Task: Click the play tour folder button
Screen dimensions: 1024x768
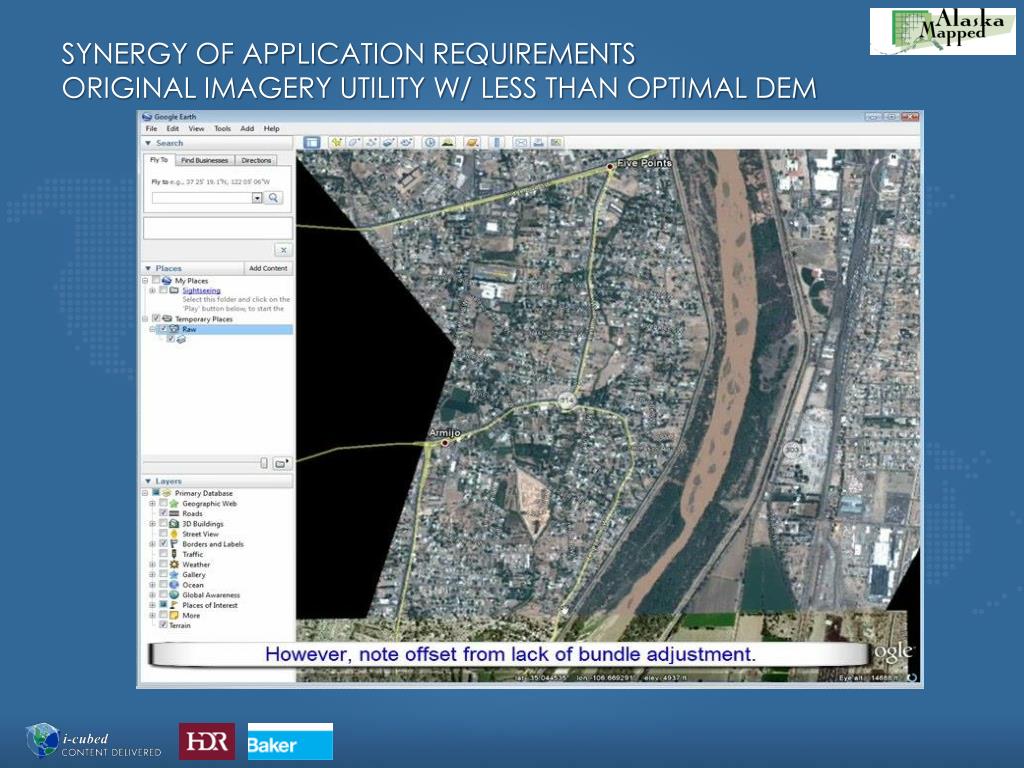Action: (281, 463)
